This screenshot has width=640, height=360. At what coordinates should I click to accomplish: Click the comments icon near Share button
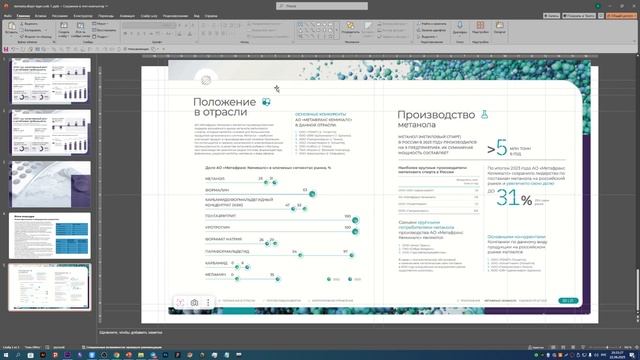pos(601,16)
